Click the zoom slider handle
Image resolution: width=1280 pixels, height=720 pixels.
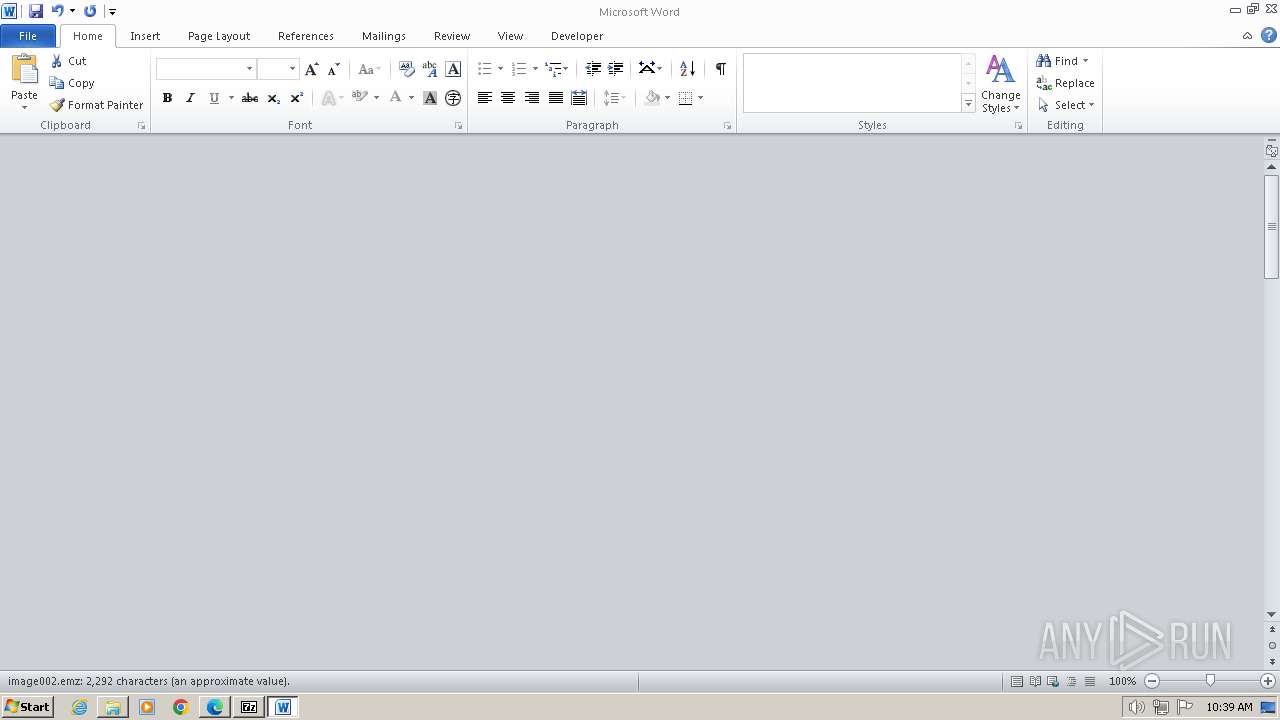(x=1210, y=681)
